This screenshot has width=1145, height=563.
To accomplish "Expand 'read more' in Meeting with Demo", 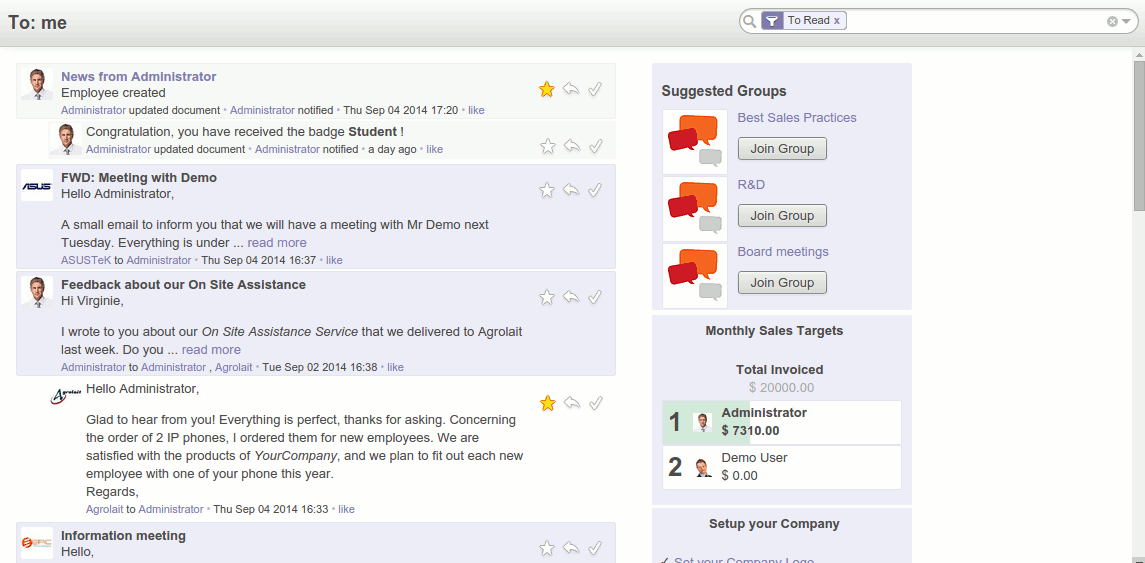I will [277, 243].
